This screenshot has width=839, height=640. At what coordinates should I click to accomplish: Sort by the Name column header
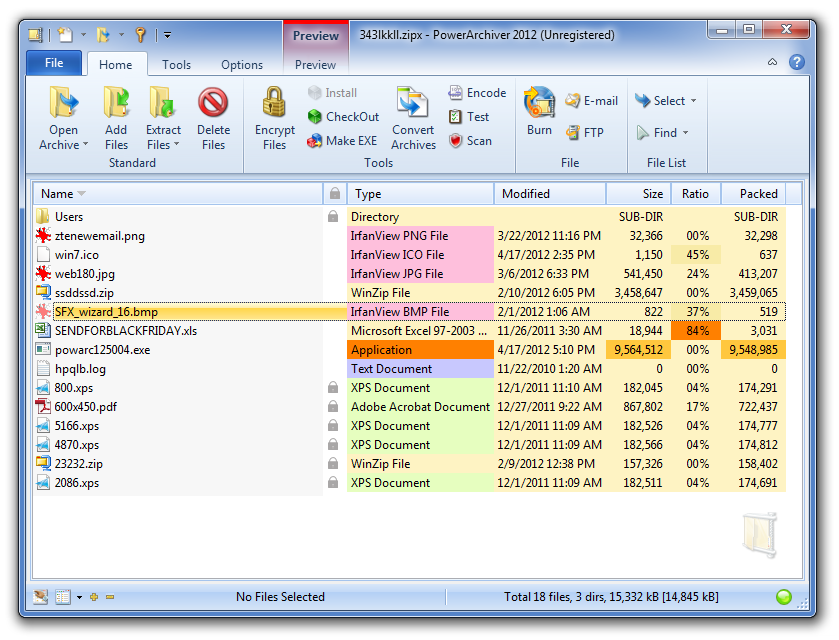pyautogui.click(x=178, y=193)
